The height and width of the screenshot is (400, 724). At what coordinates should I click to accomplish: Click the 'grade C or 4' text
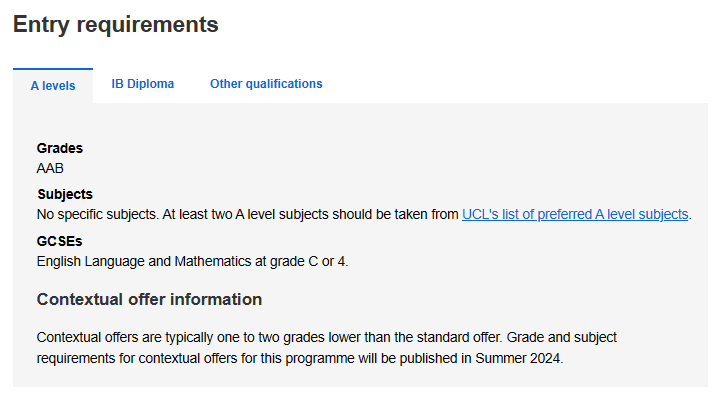[x=308, y=261]
